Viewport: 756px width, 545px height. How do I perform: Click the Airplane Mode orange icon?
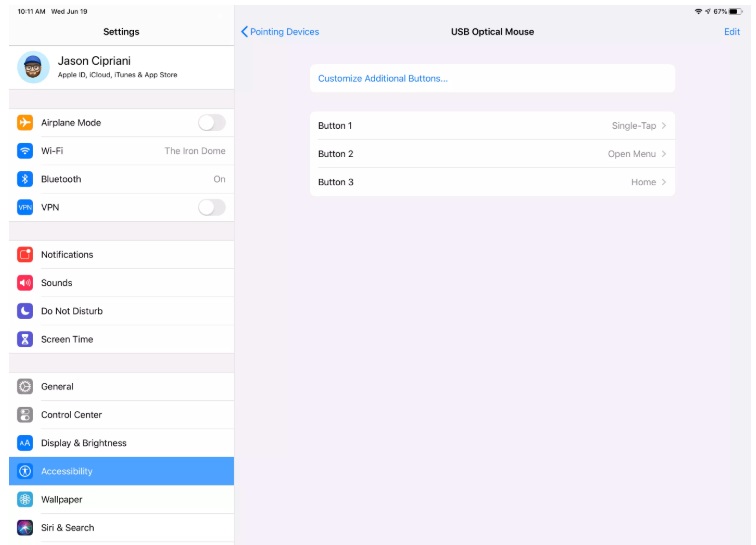click(25, 123)
